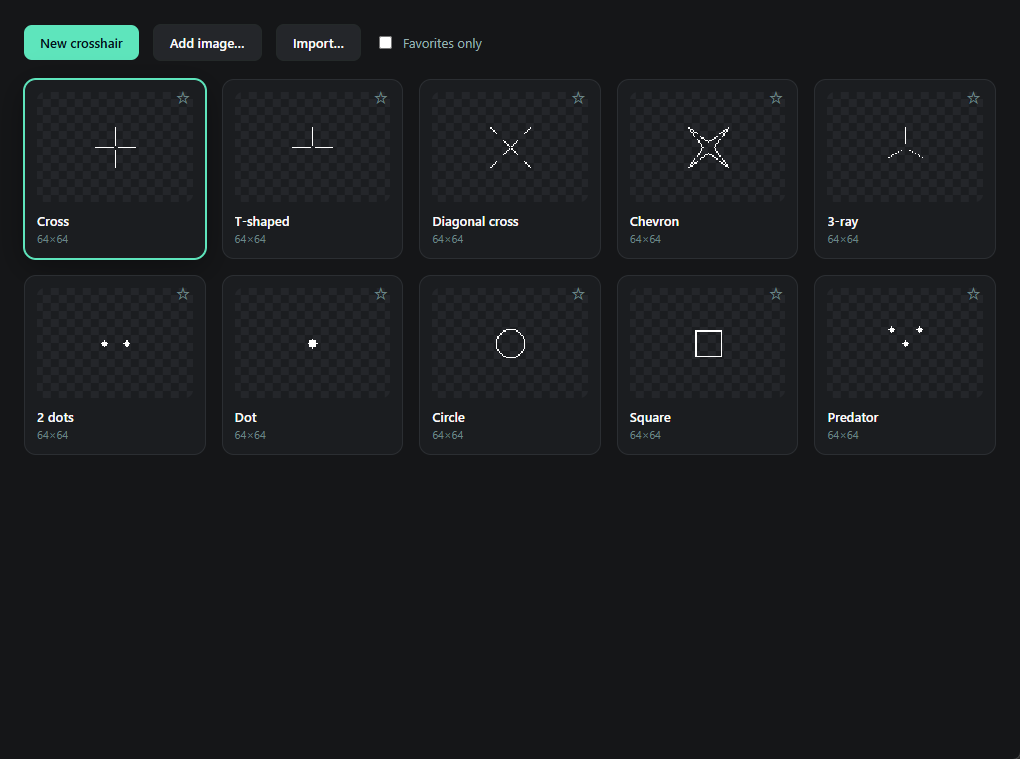This screenshot has height=759, width=1020.
Task: Favorite the Square crosshair
Action: [776, 294]
